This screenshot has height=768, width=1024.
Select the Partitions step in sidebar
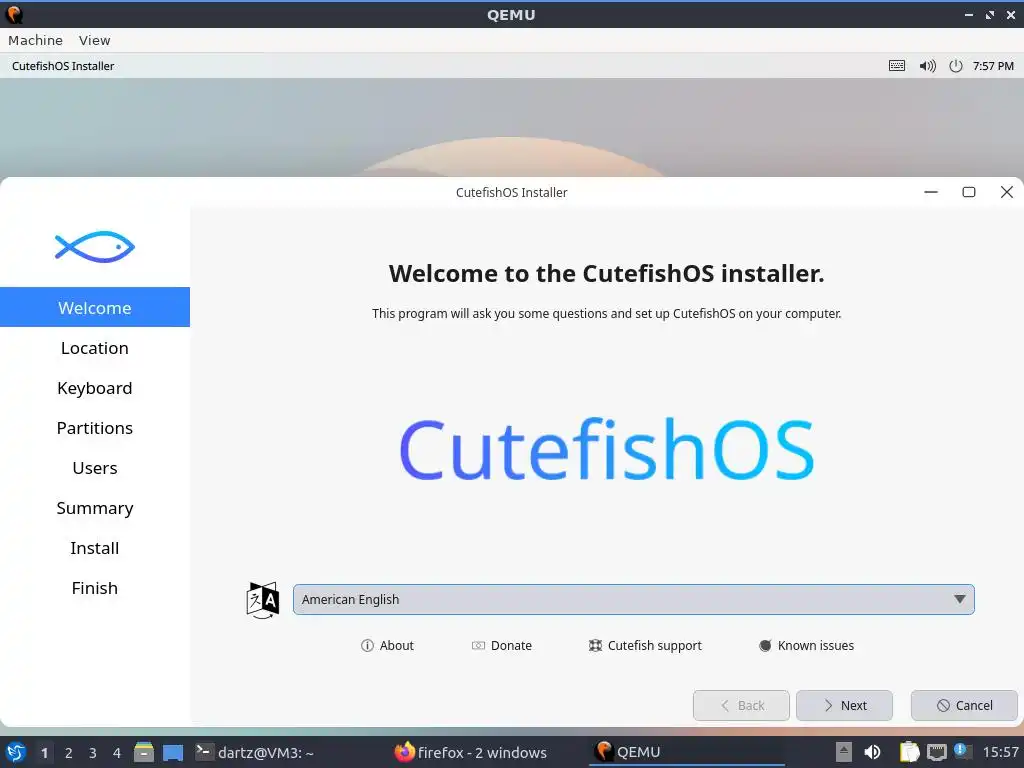click(x=95, y=428)
